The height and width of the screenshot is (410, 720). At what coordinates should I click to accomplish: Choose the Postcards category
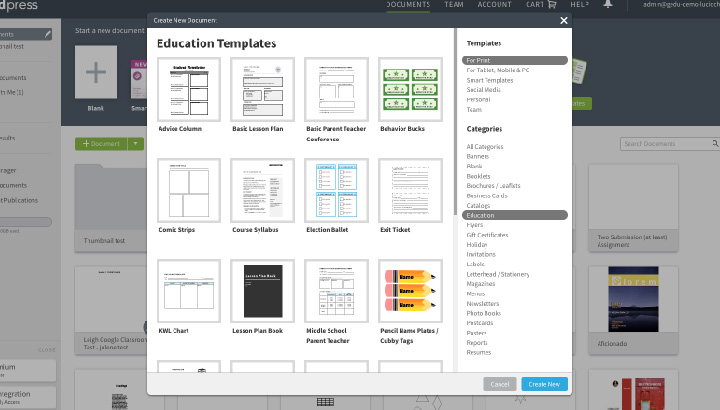click(479, 323)
